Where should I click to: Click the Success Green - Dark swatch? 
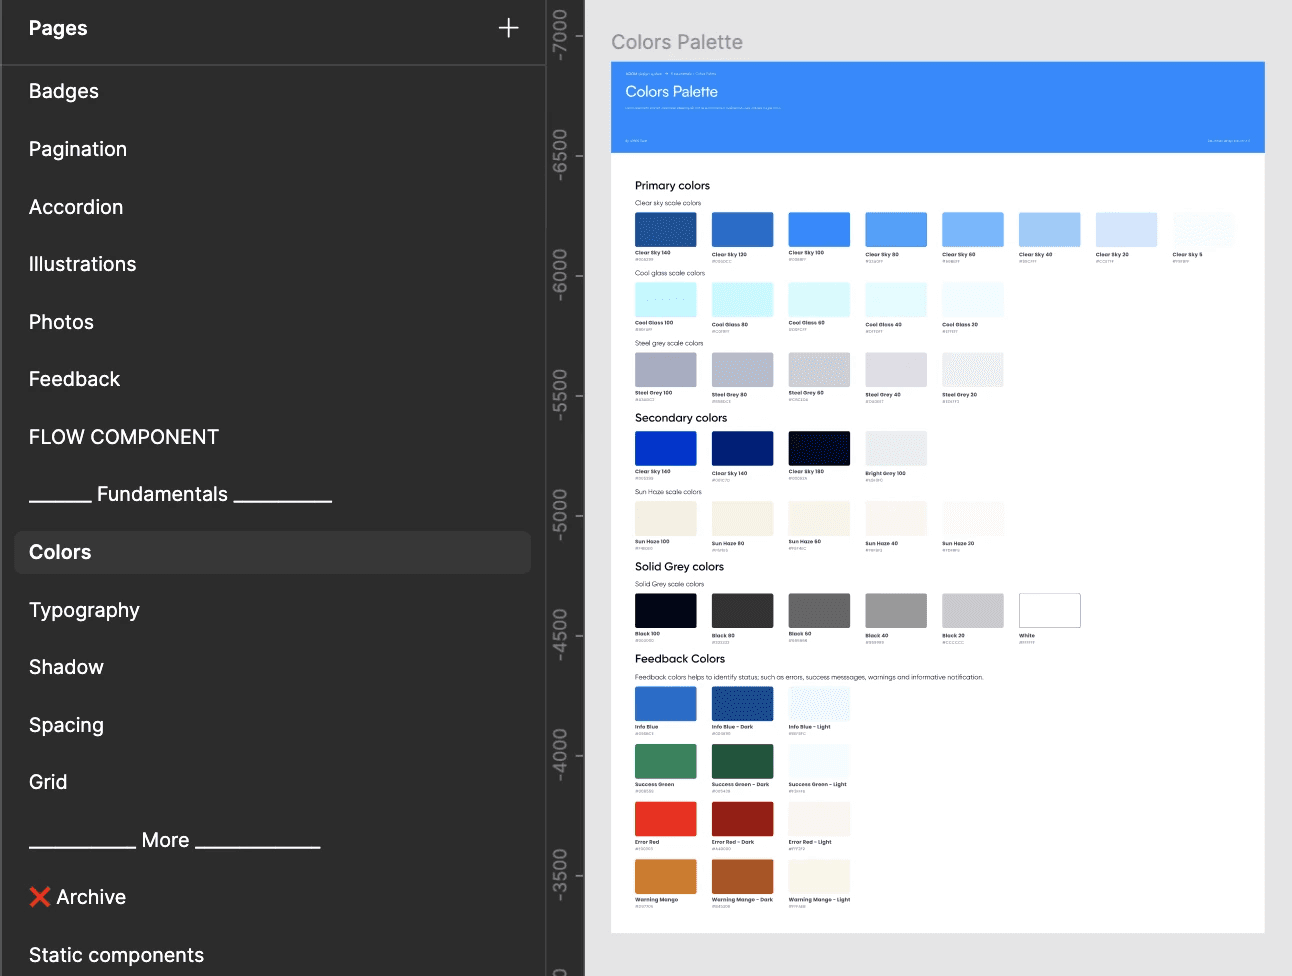click(742, 761)
